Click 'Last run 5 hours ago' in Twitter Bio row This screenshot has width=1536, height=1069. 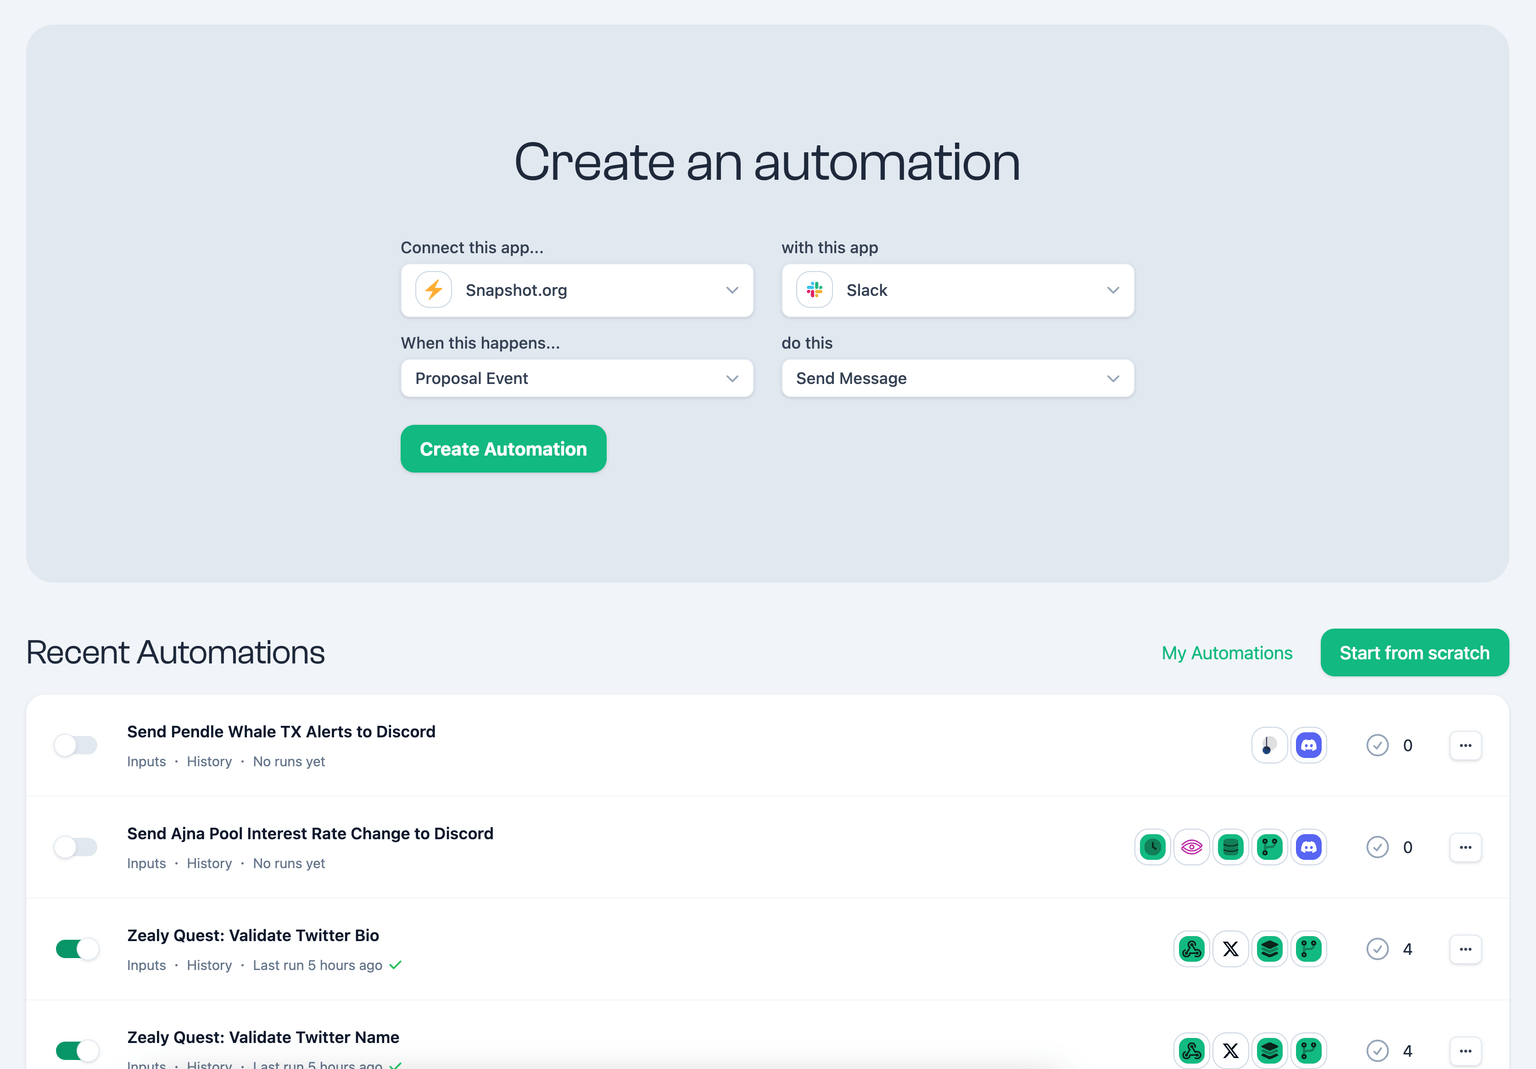coord(318,966)
